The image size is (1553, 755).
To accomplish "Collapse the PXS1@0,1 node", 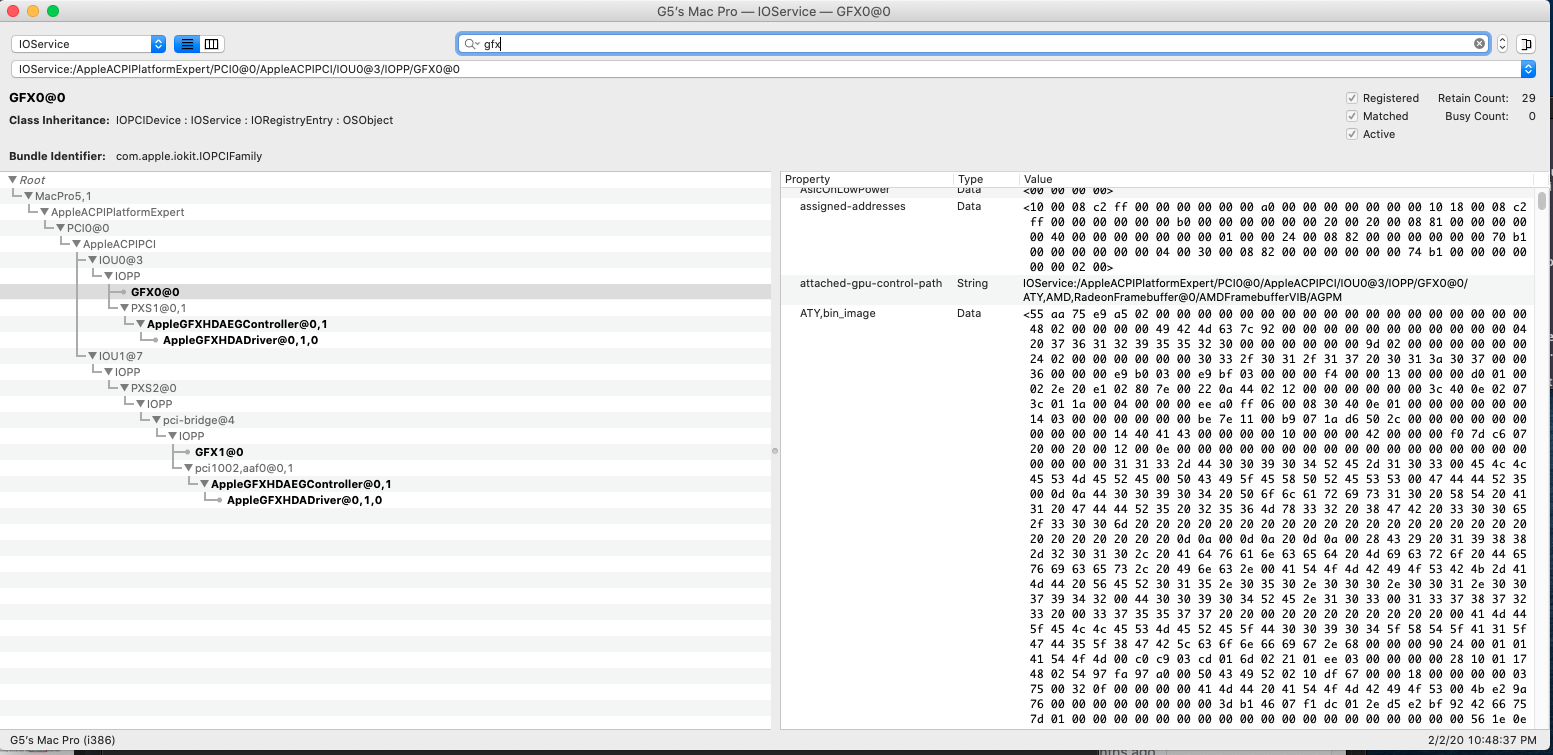I will 125,308.
